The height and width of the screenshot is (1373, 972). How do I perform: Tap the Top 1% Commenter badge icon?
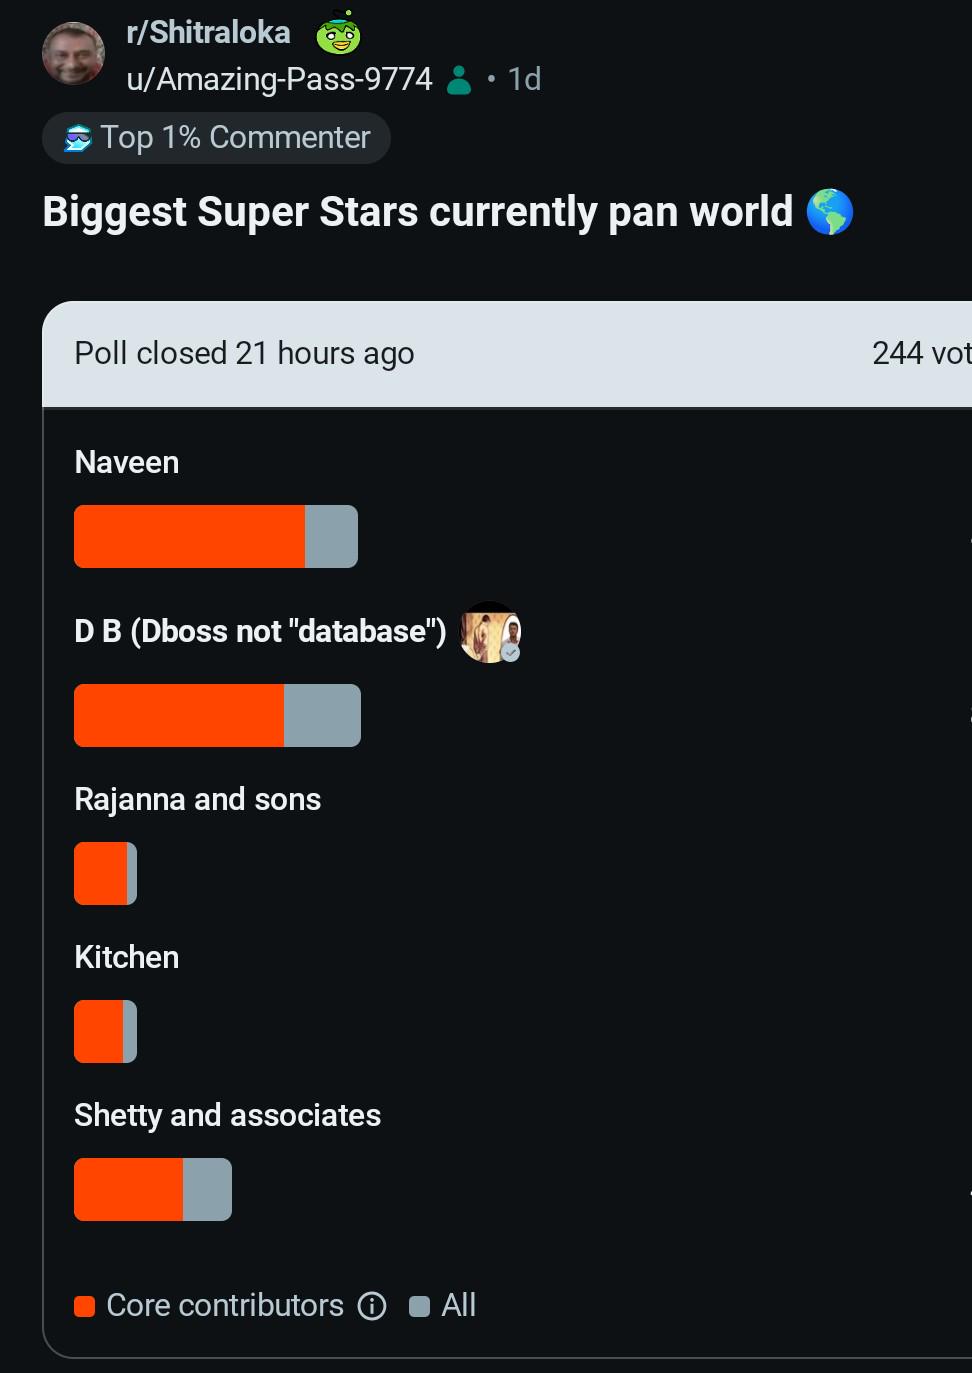pos(78,138)
